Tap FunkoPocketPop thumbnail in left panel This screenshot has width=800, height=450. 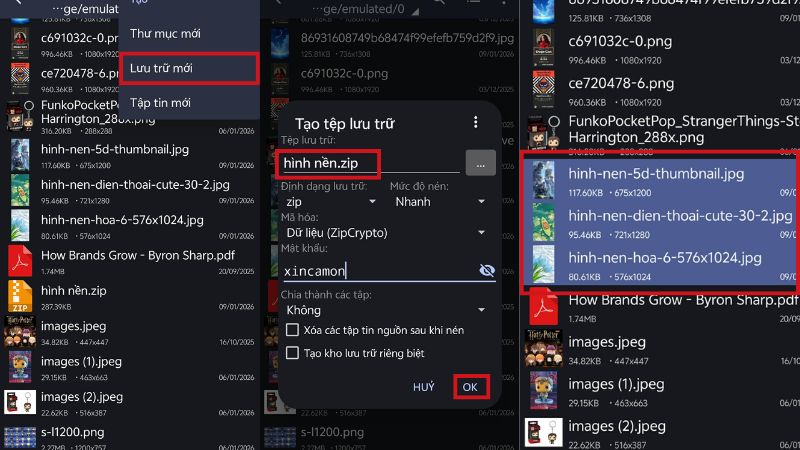click(x=19, y=115)
